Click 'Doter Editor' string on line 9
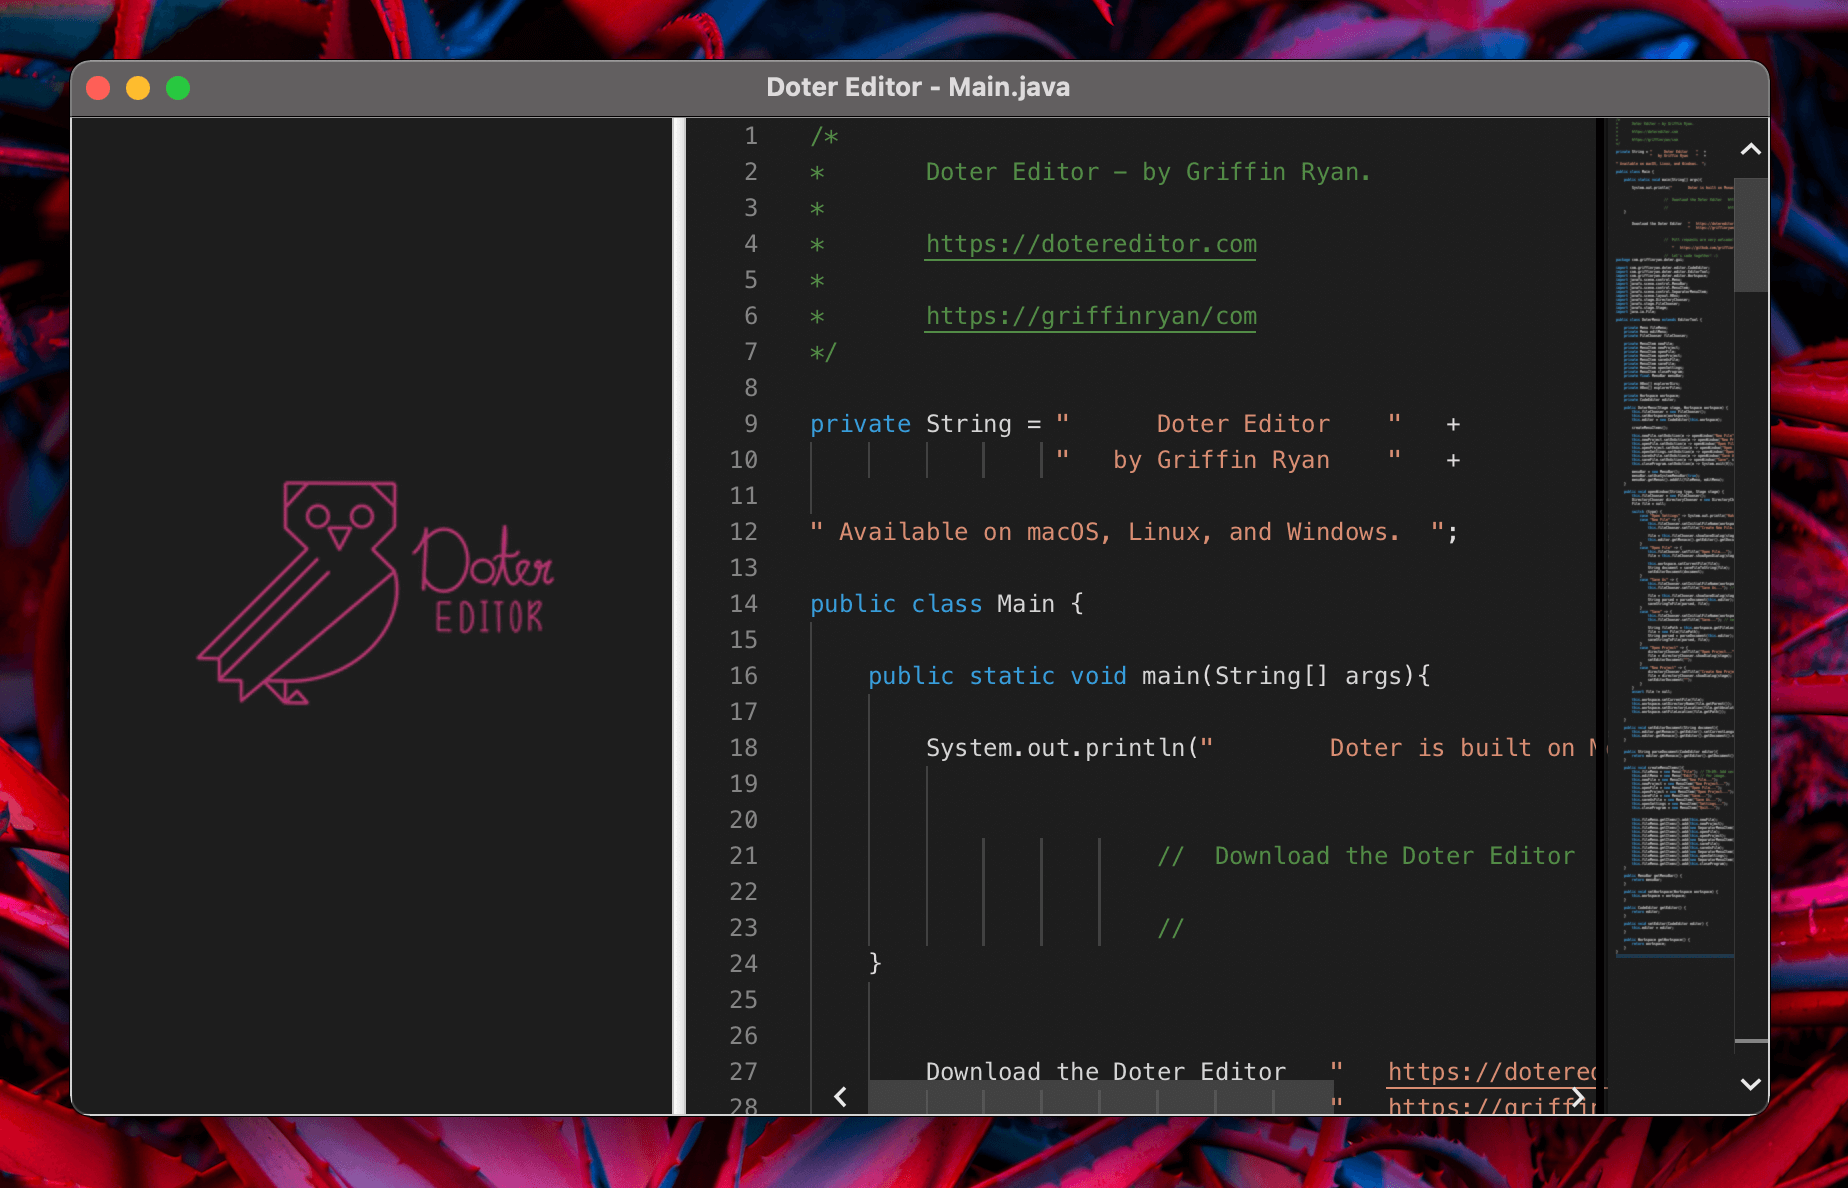The width and height of the screenshot is (1848, 1188). (1243, 424)
